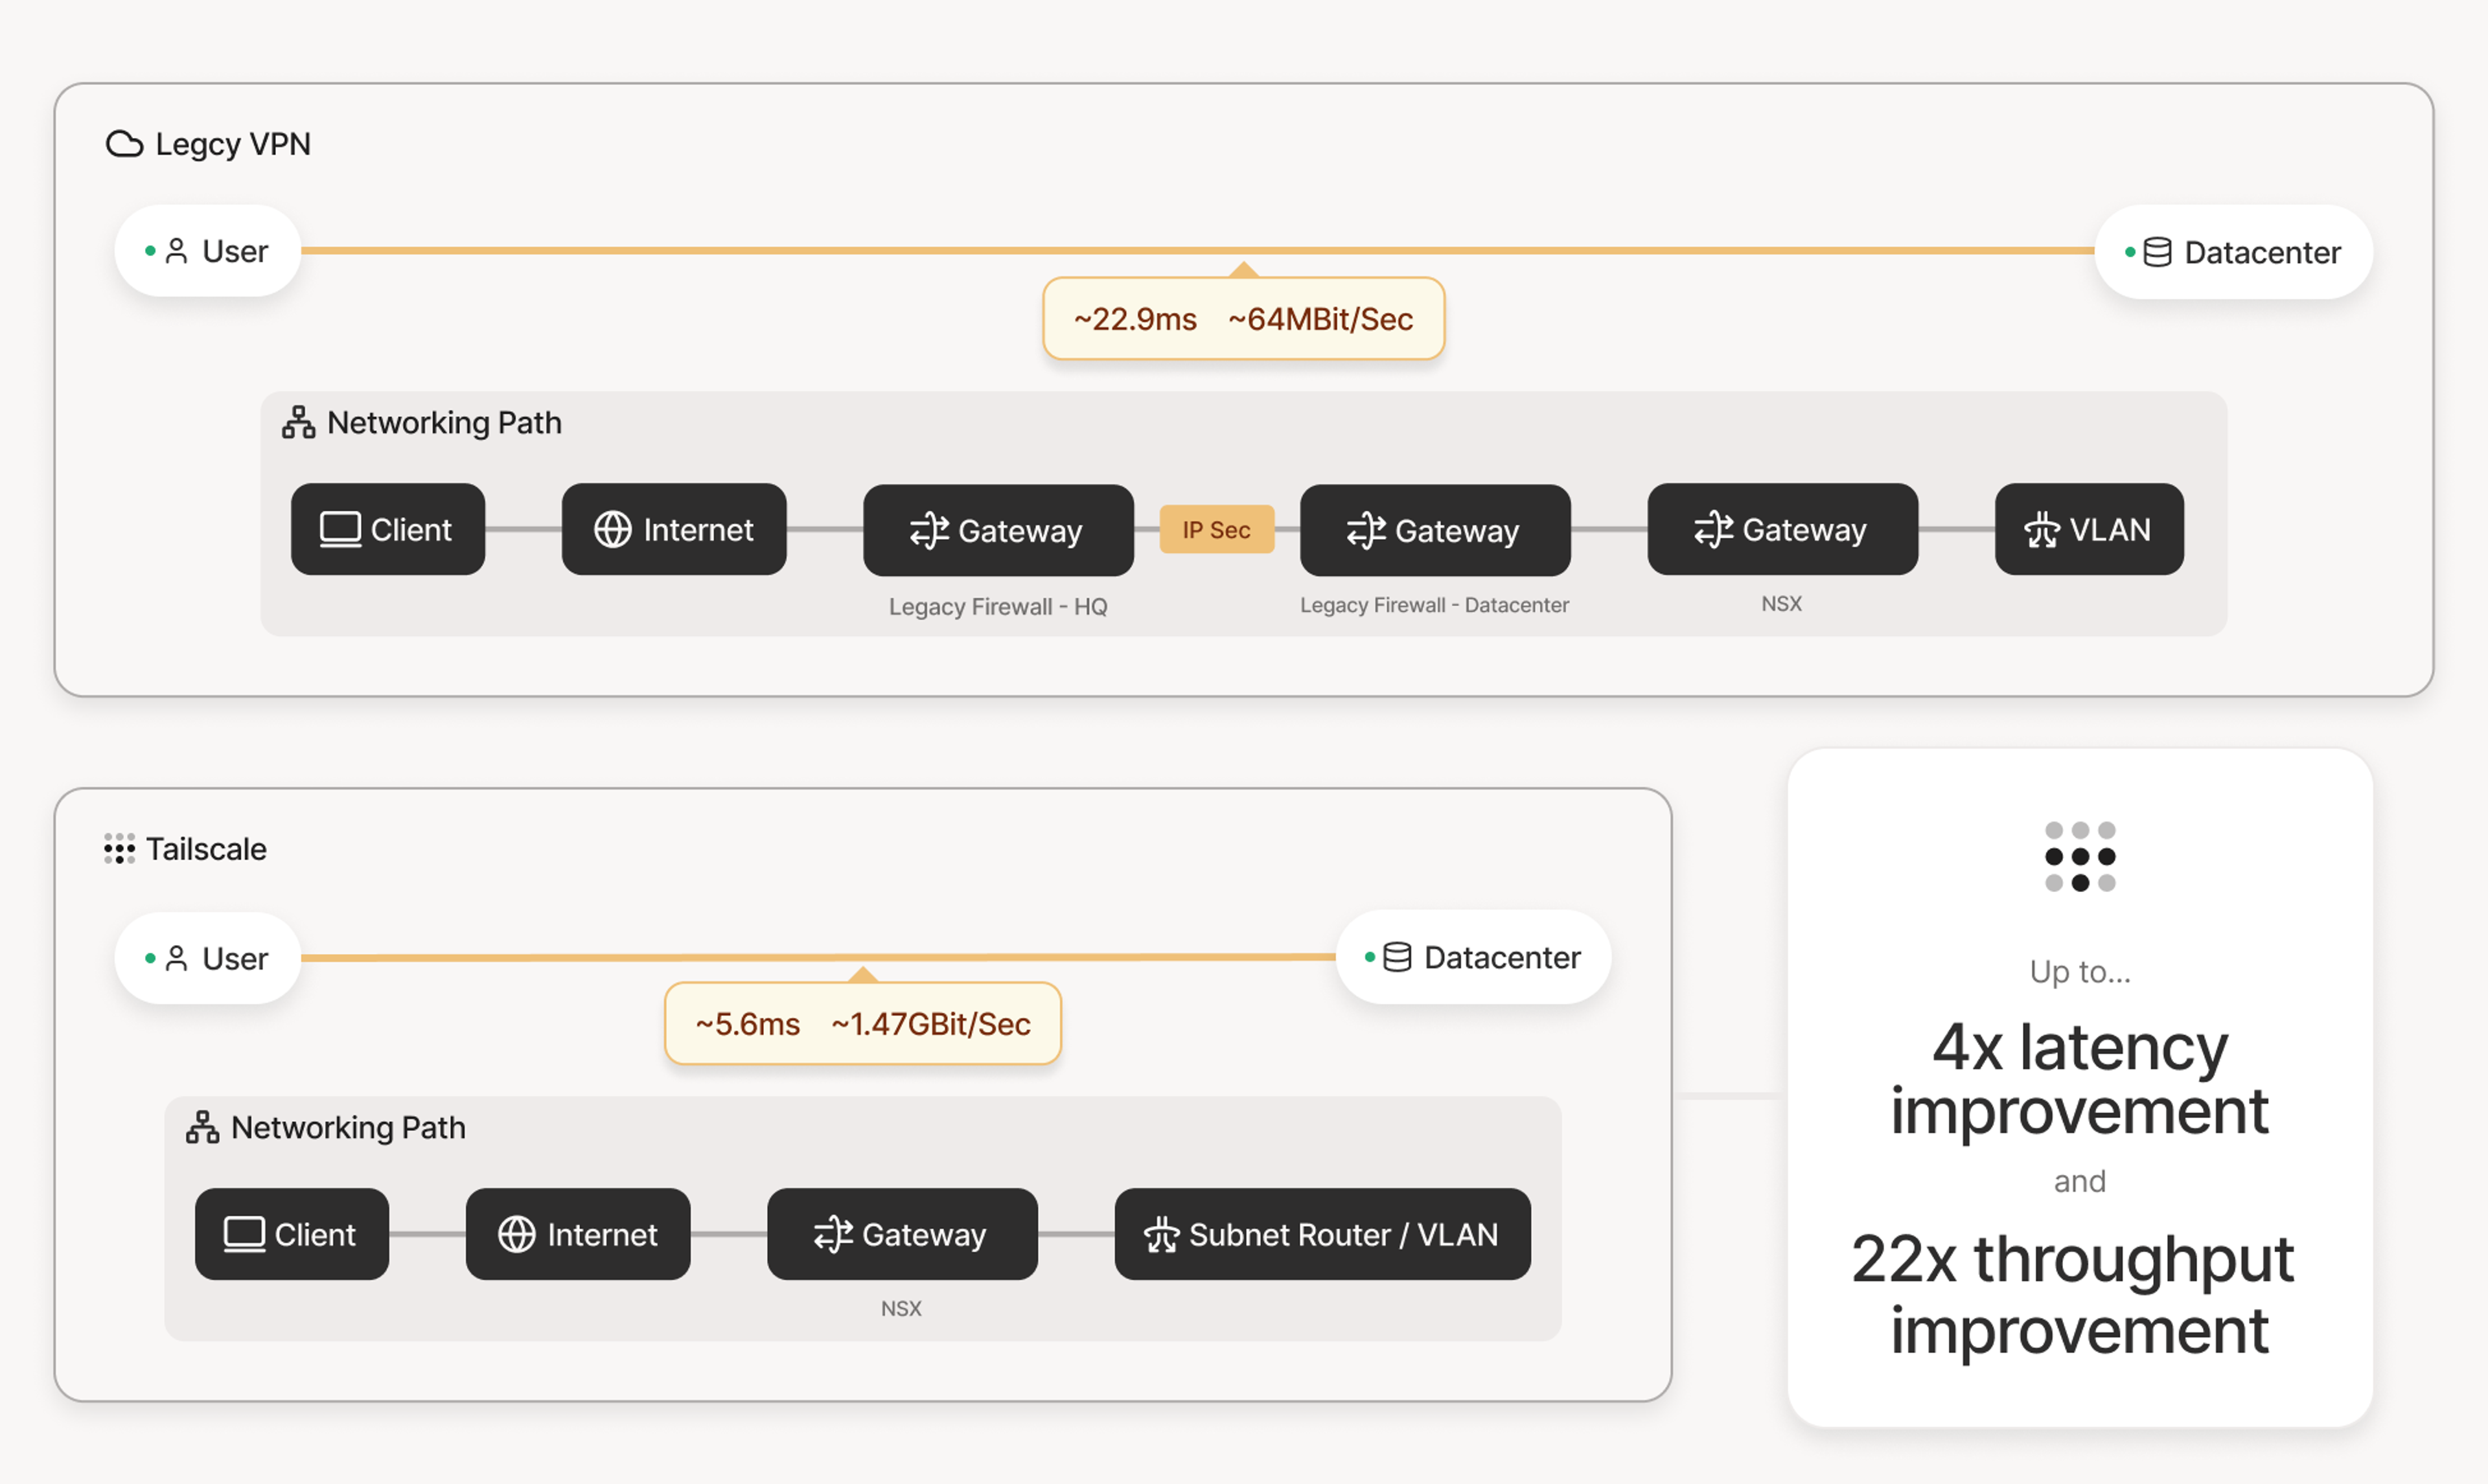Click NSX caption under Tailscale Gateway
This screenshot has height=1484, width=2488.
[x=901, y=1309]
